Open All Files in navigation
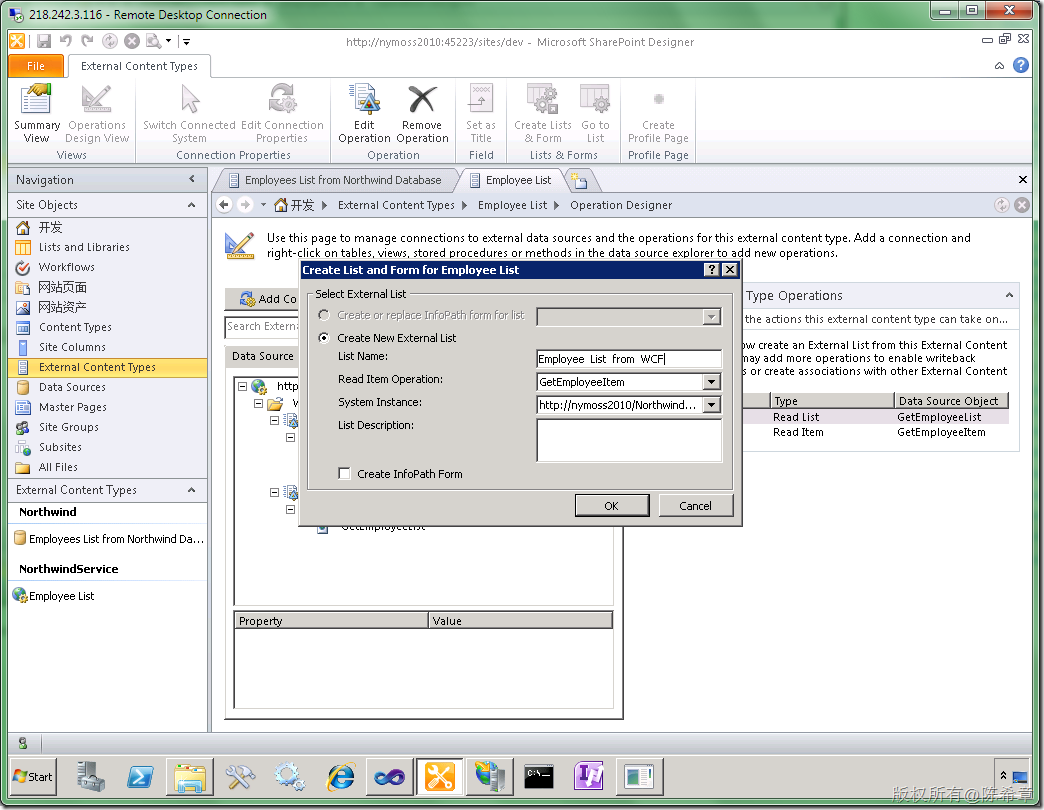The width and height of the screenshot is (1044, 810). click(58, 467)
